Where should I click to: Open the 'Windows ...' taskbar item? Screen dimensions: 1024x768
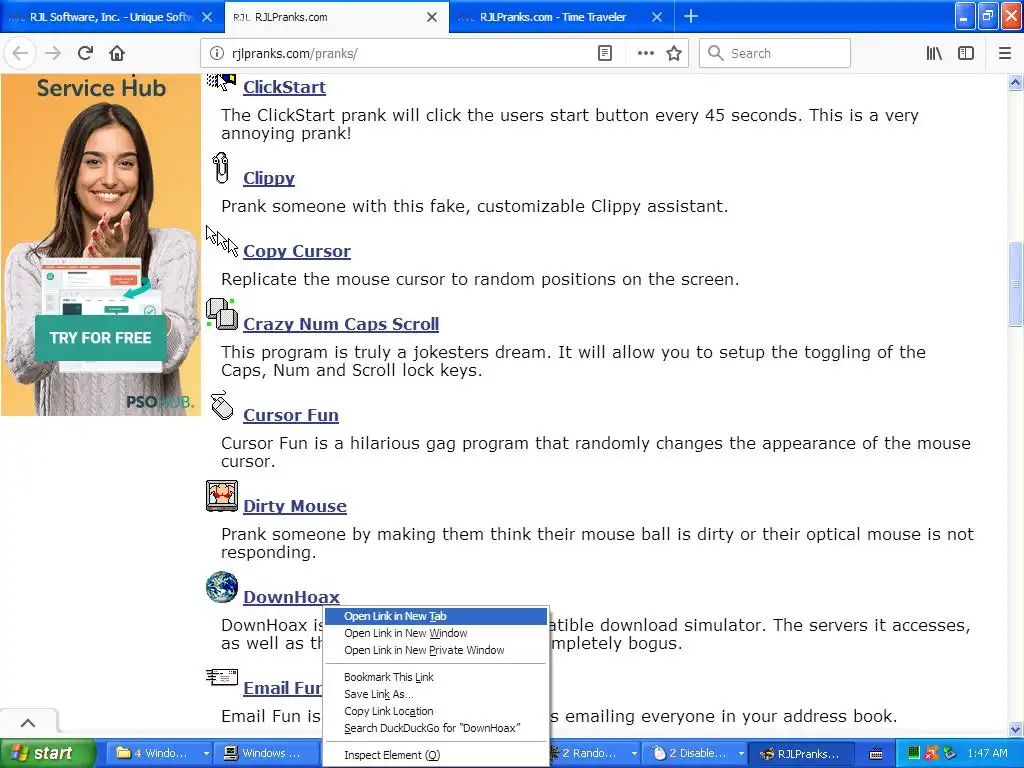pyautogui.click(x=268, y=753)
